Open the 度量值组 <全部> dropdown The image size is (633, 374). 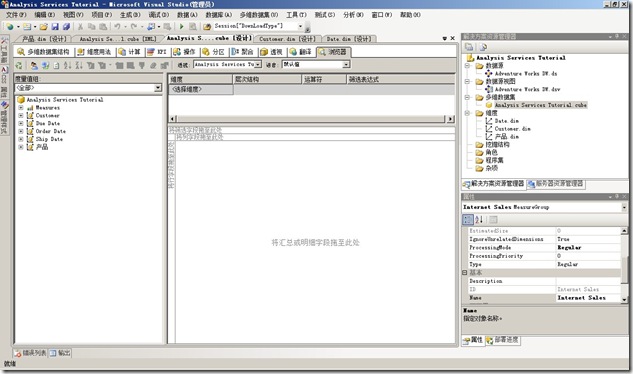point(158,88)
